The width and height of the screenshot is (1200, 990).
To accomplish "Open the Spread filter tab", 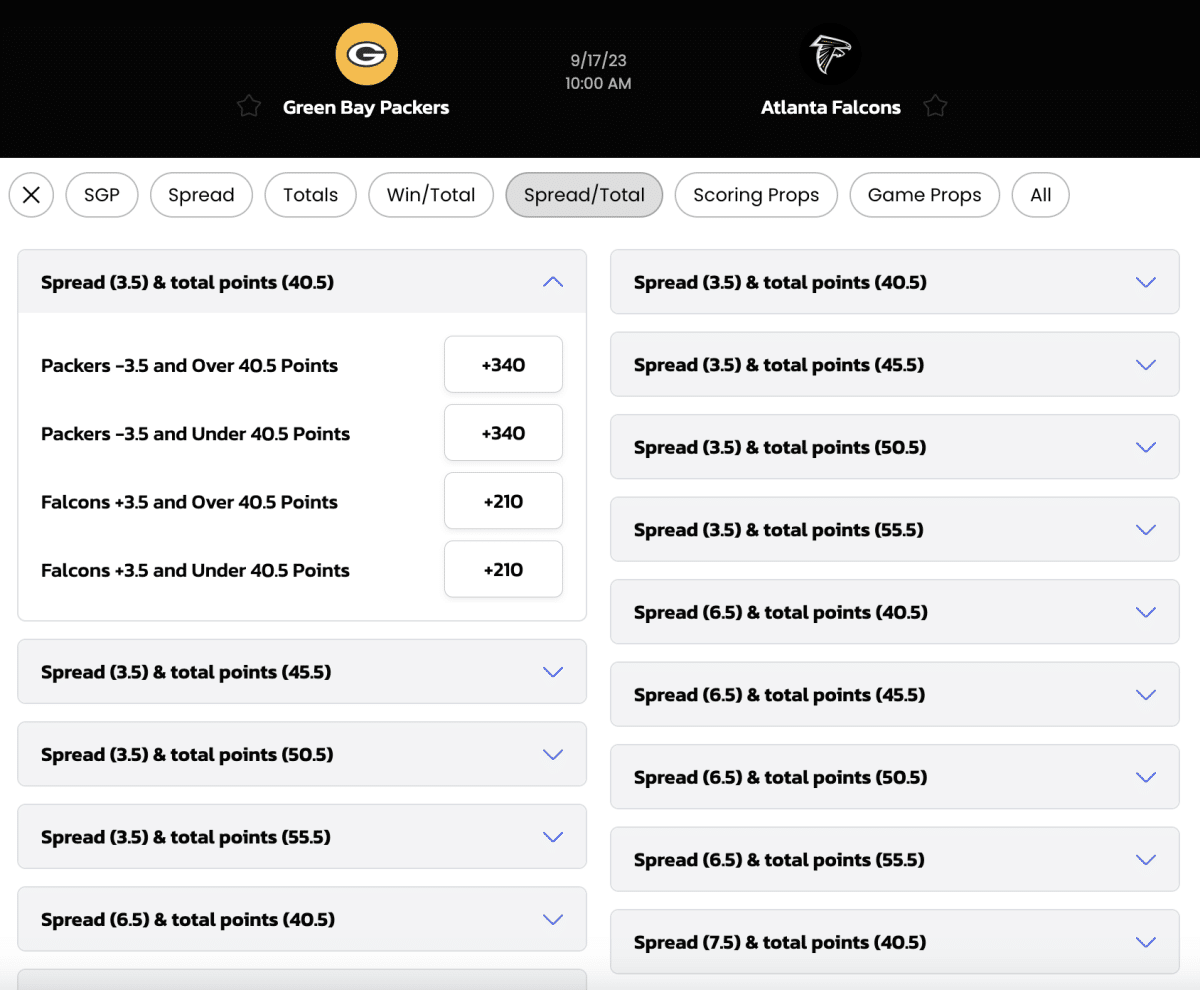I will point(201,195).
